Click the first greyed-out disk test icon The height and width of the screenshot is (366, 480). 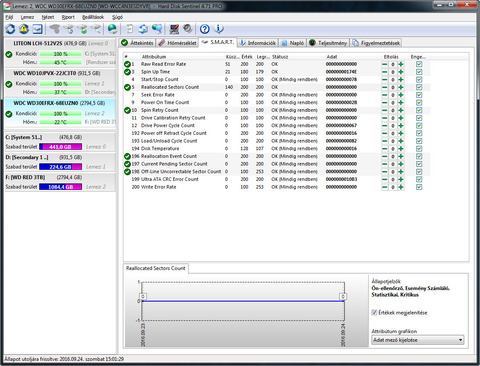coord(55,29)
